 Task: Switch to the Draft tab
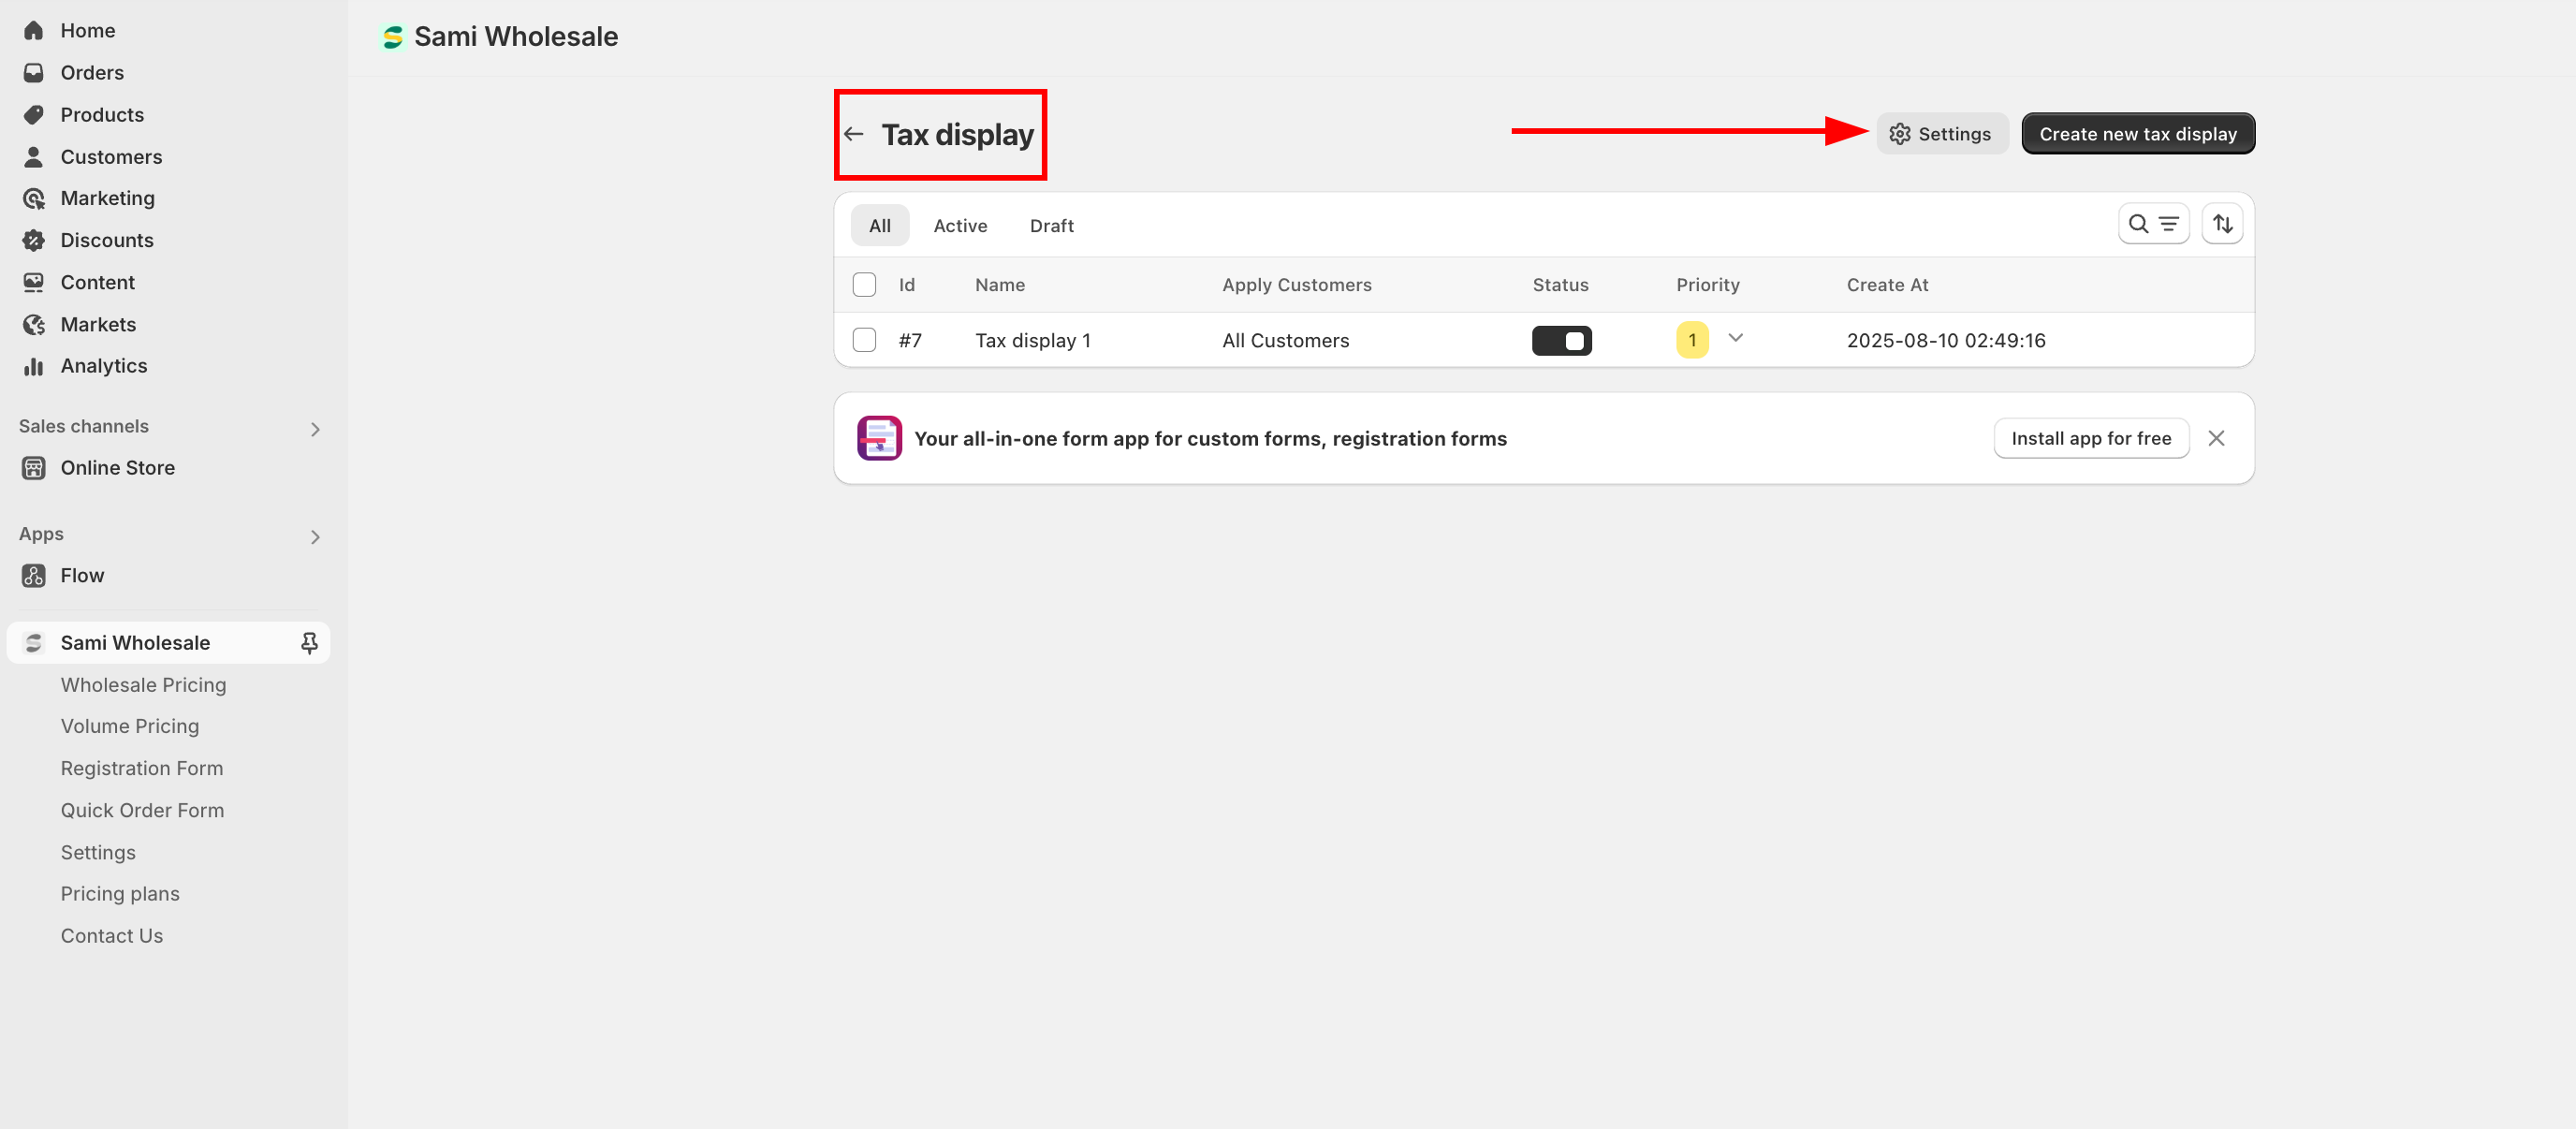click(1051, 226)
